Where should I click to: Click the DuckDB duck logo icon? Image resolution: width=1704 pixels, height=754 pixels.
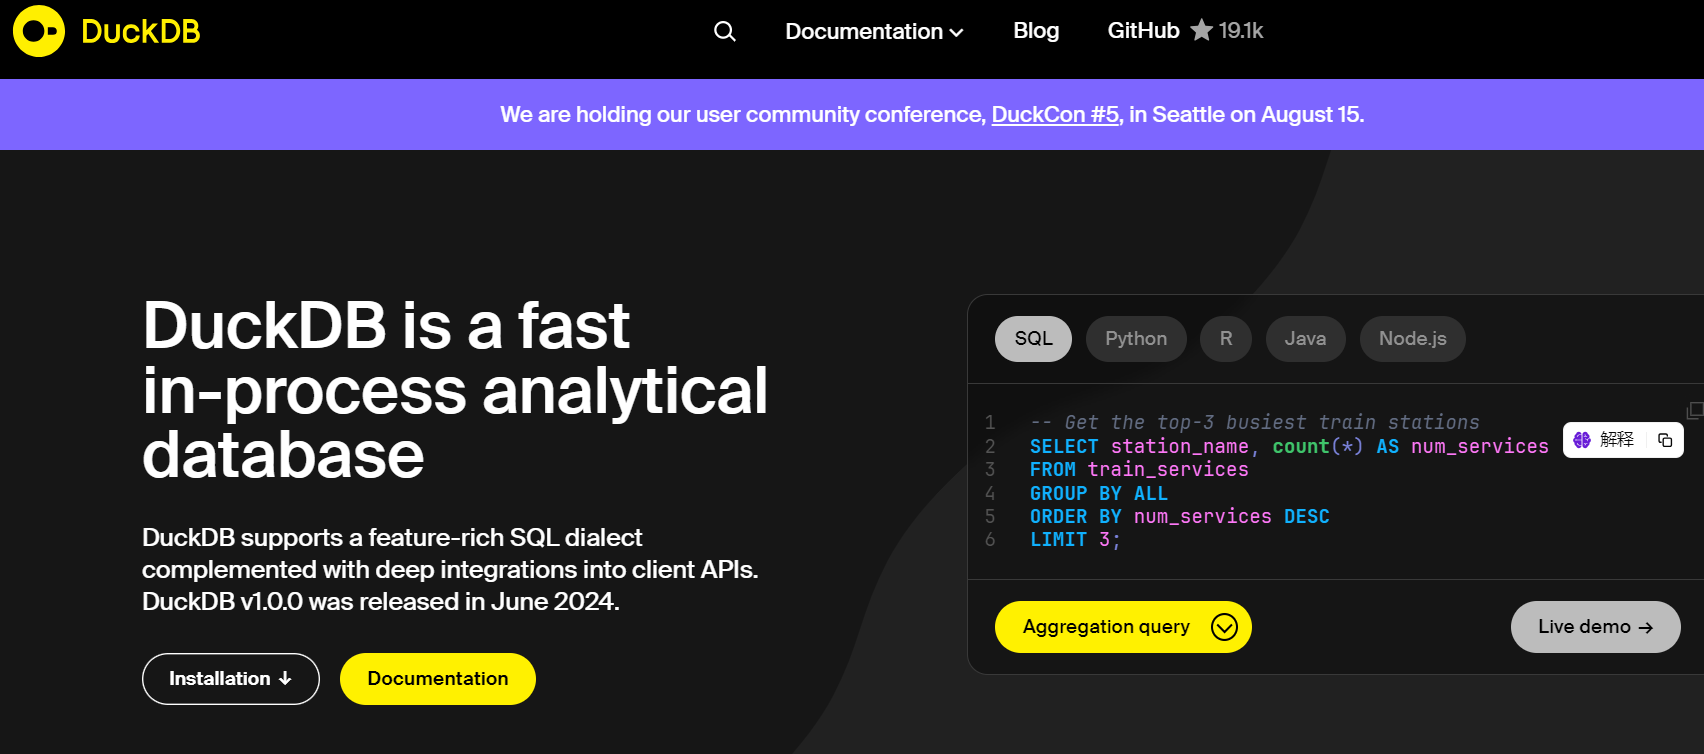(x=38, y=31)
